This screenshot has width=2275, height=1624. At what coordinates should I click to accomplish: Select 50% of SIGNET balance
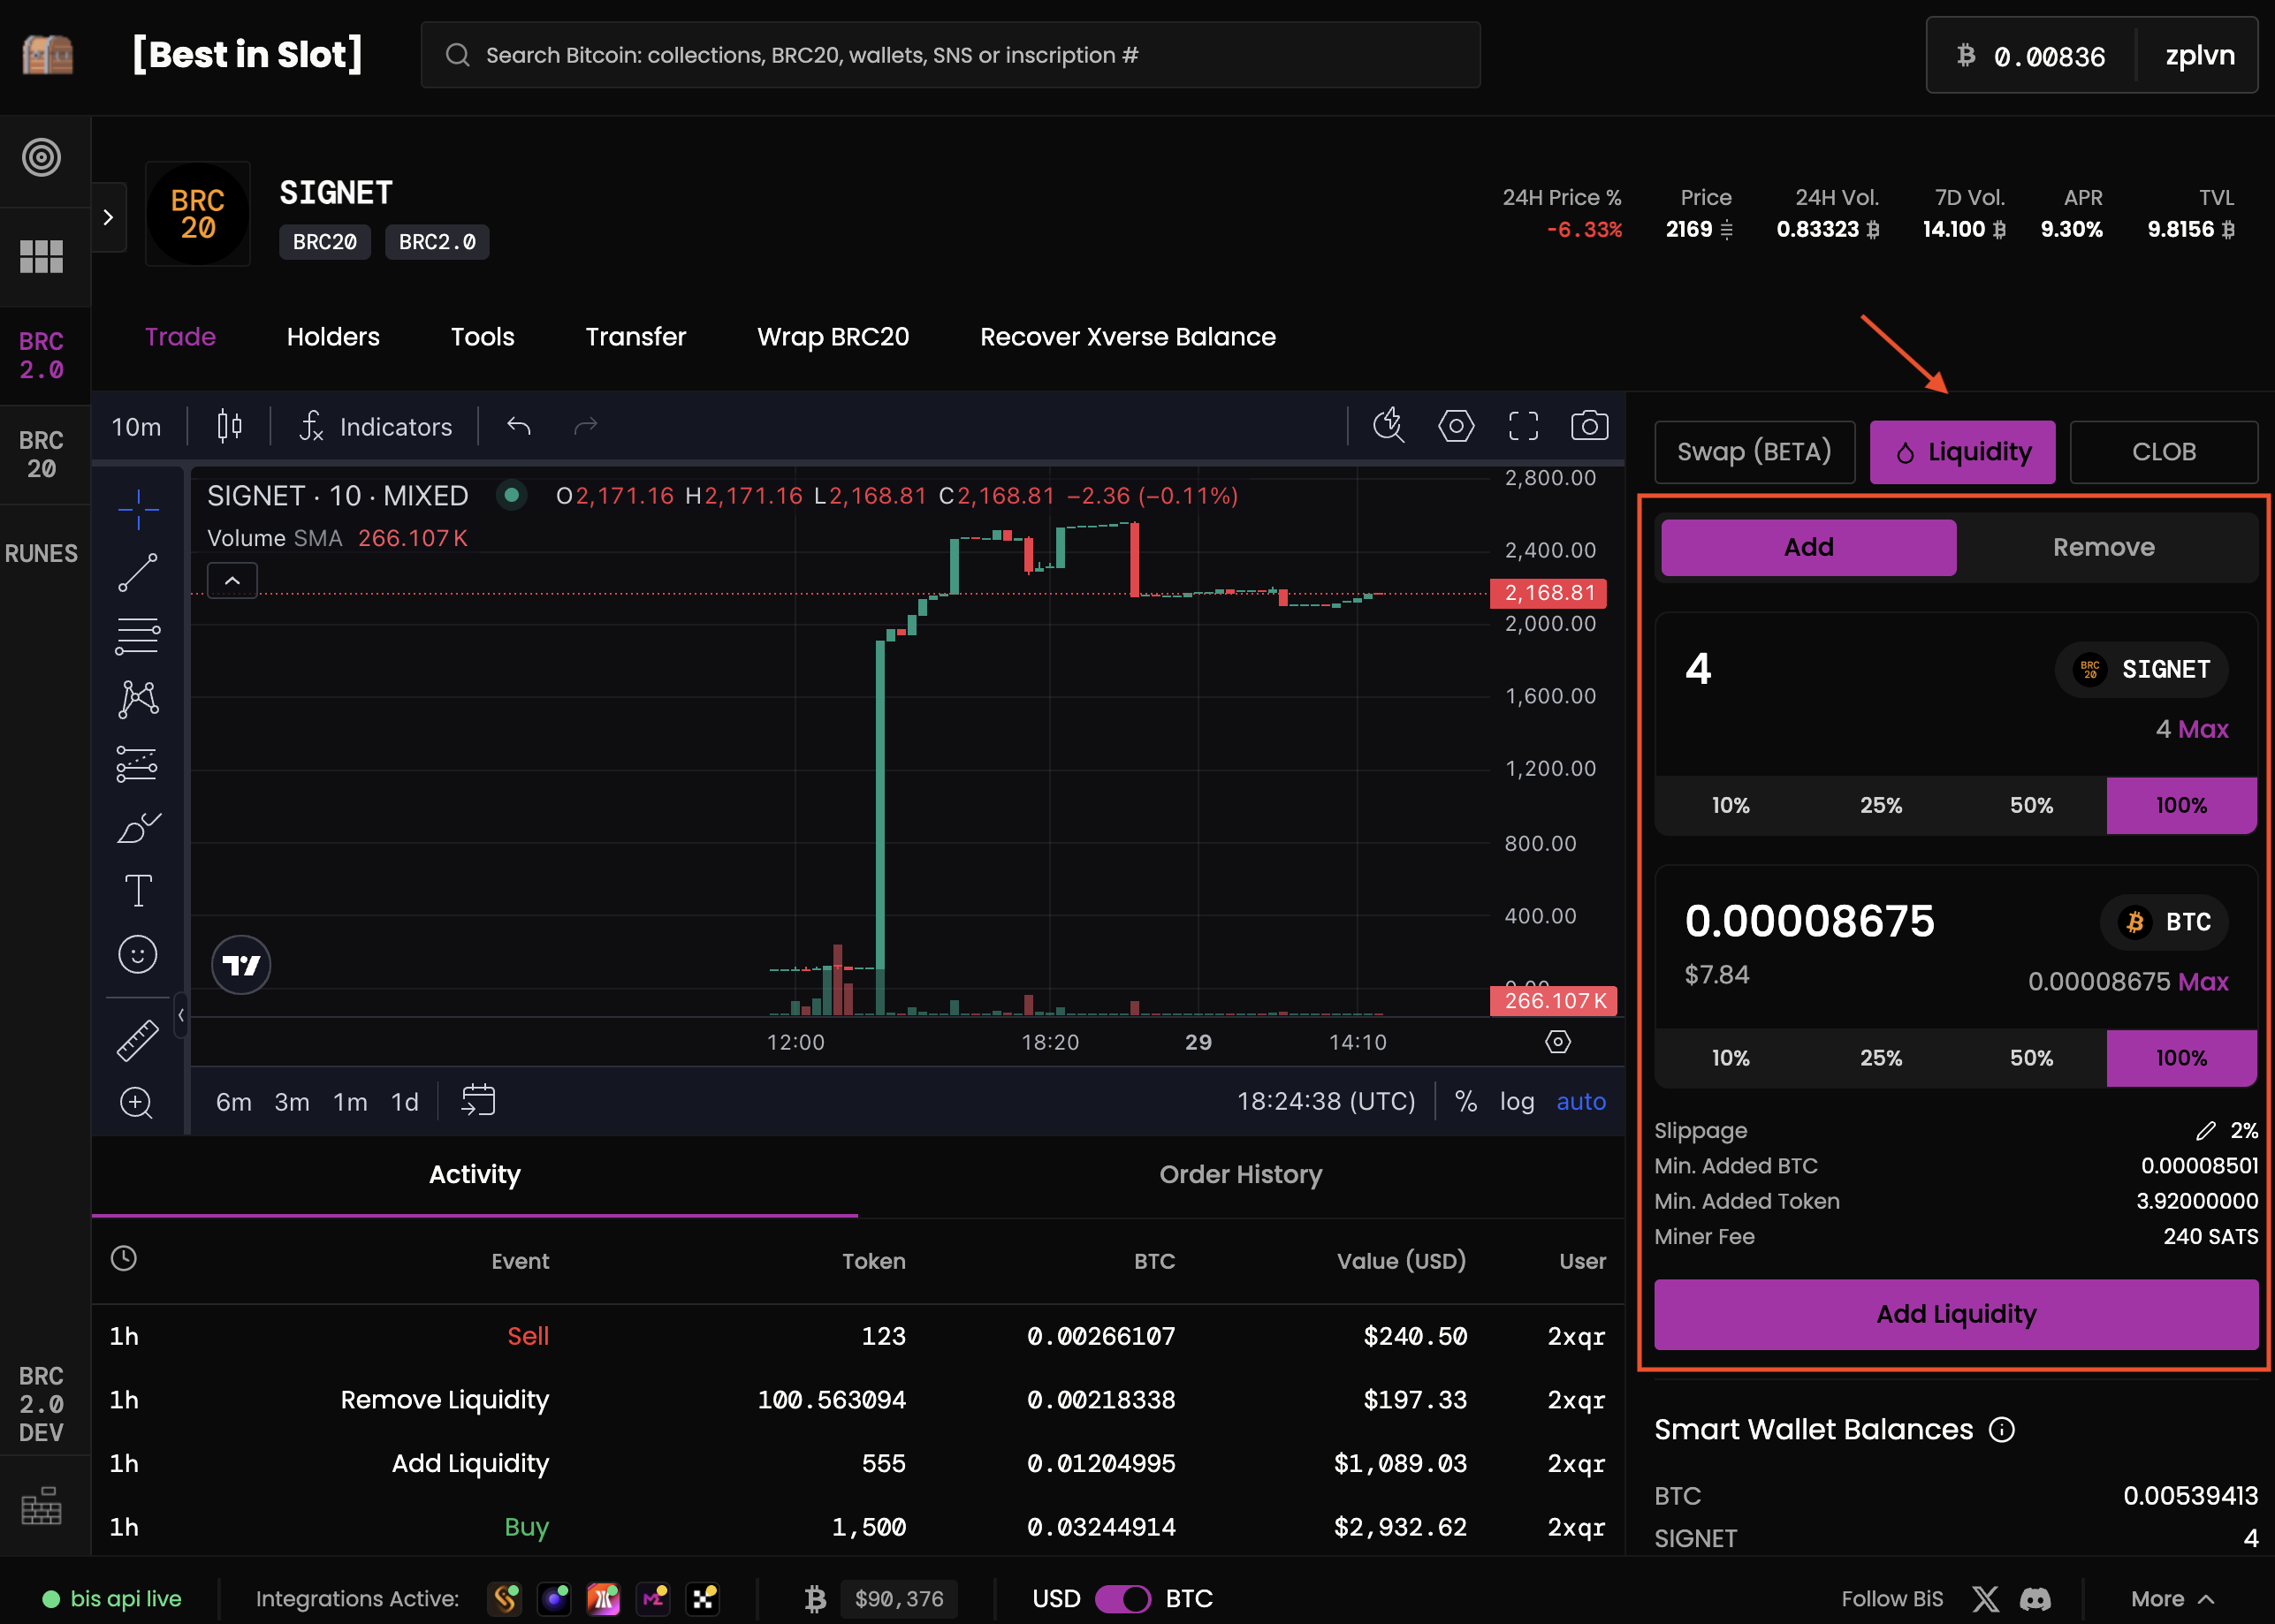point(2030,805)
